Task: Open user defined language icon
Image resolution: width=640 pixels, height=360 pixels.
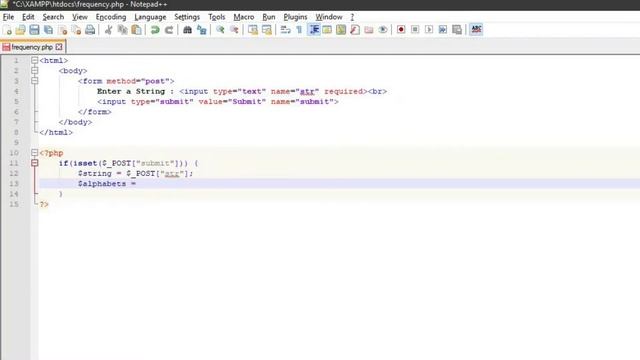Action: tap(327, 30)
